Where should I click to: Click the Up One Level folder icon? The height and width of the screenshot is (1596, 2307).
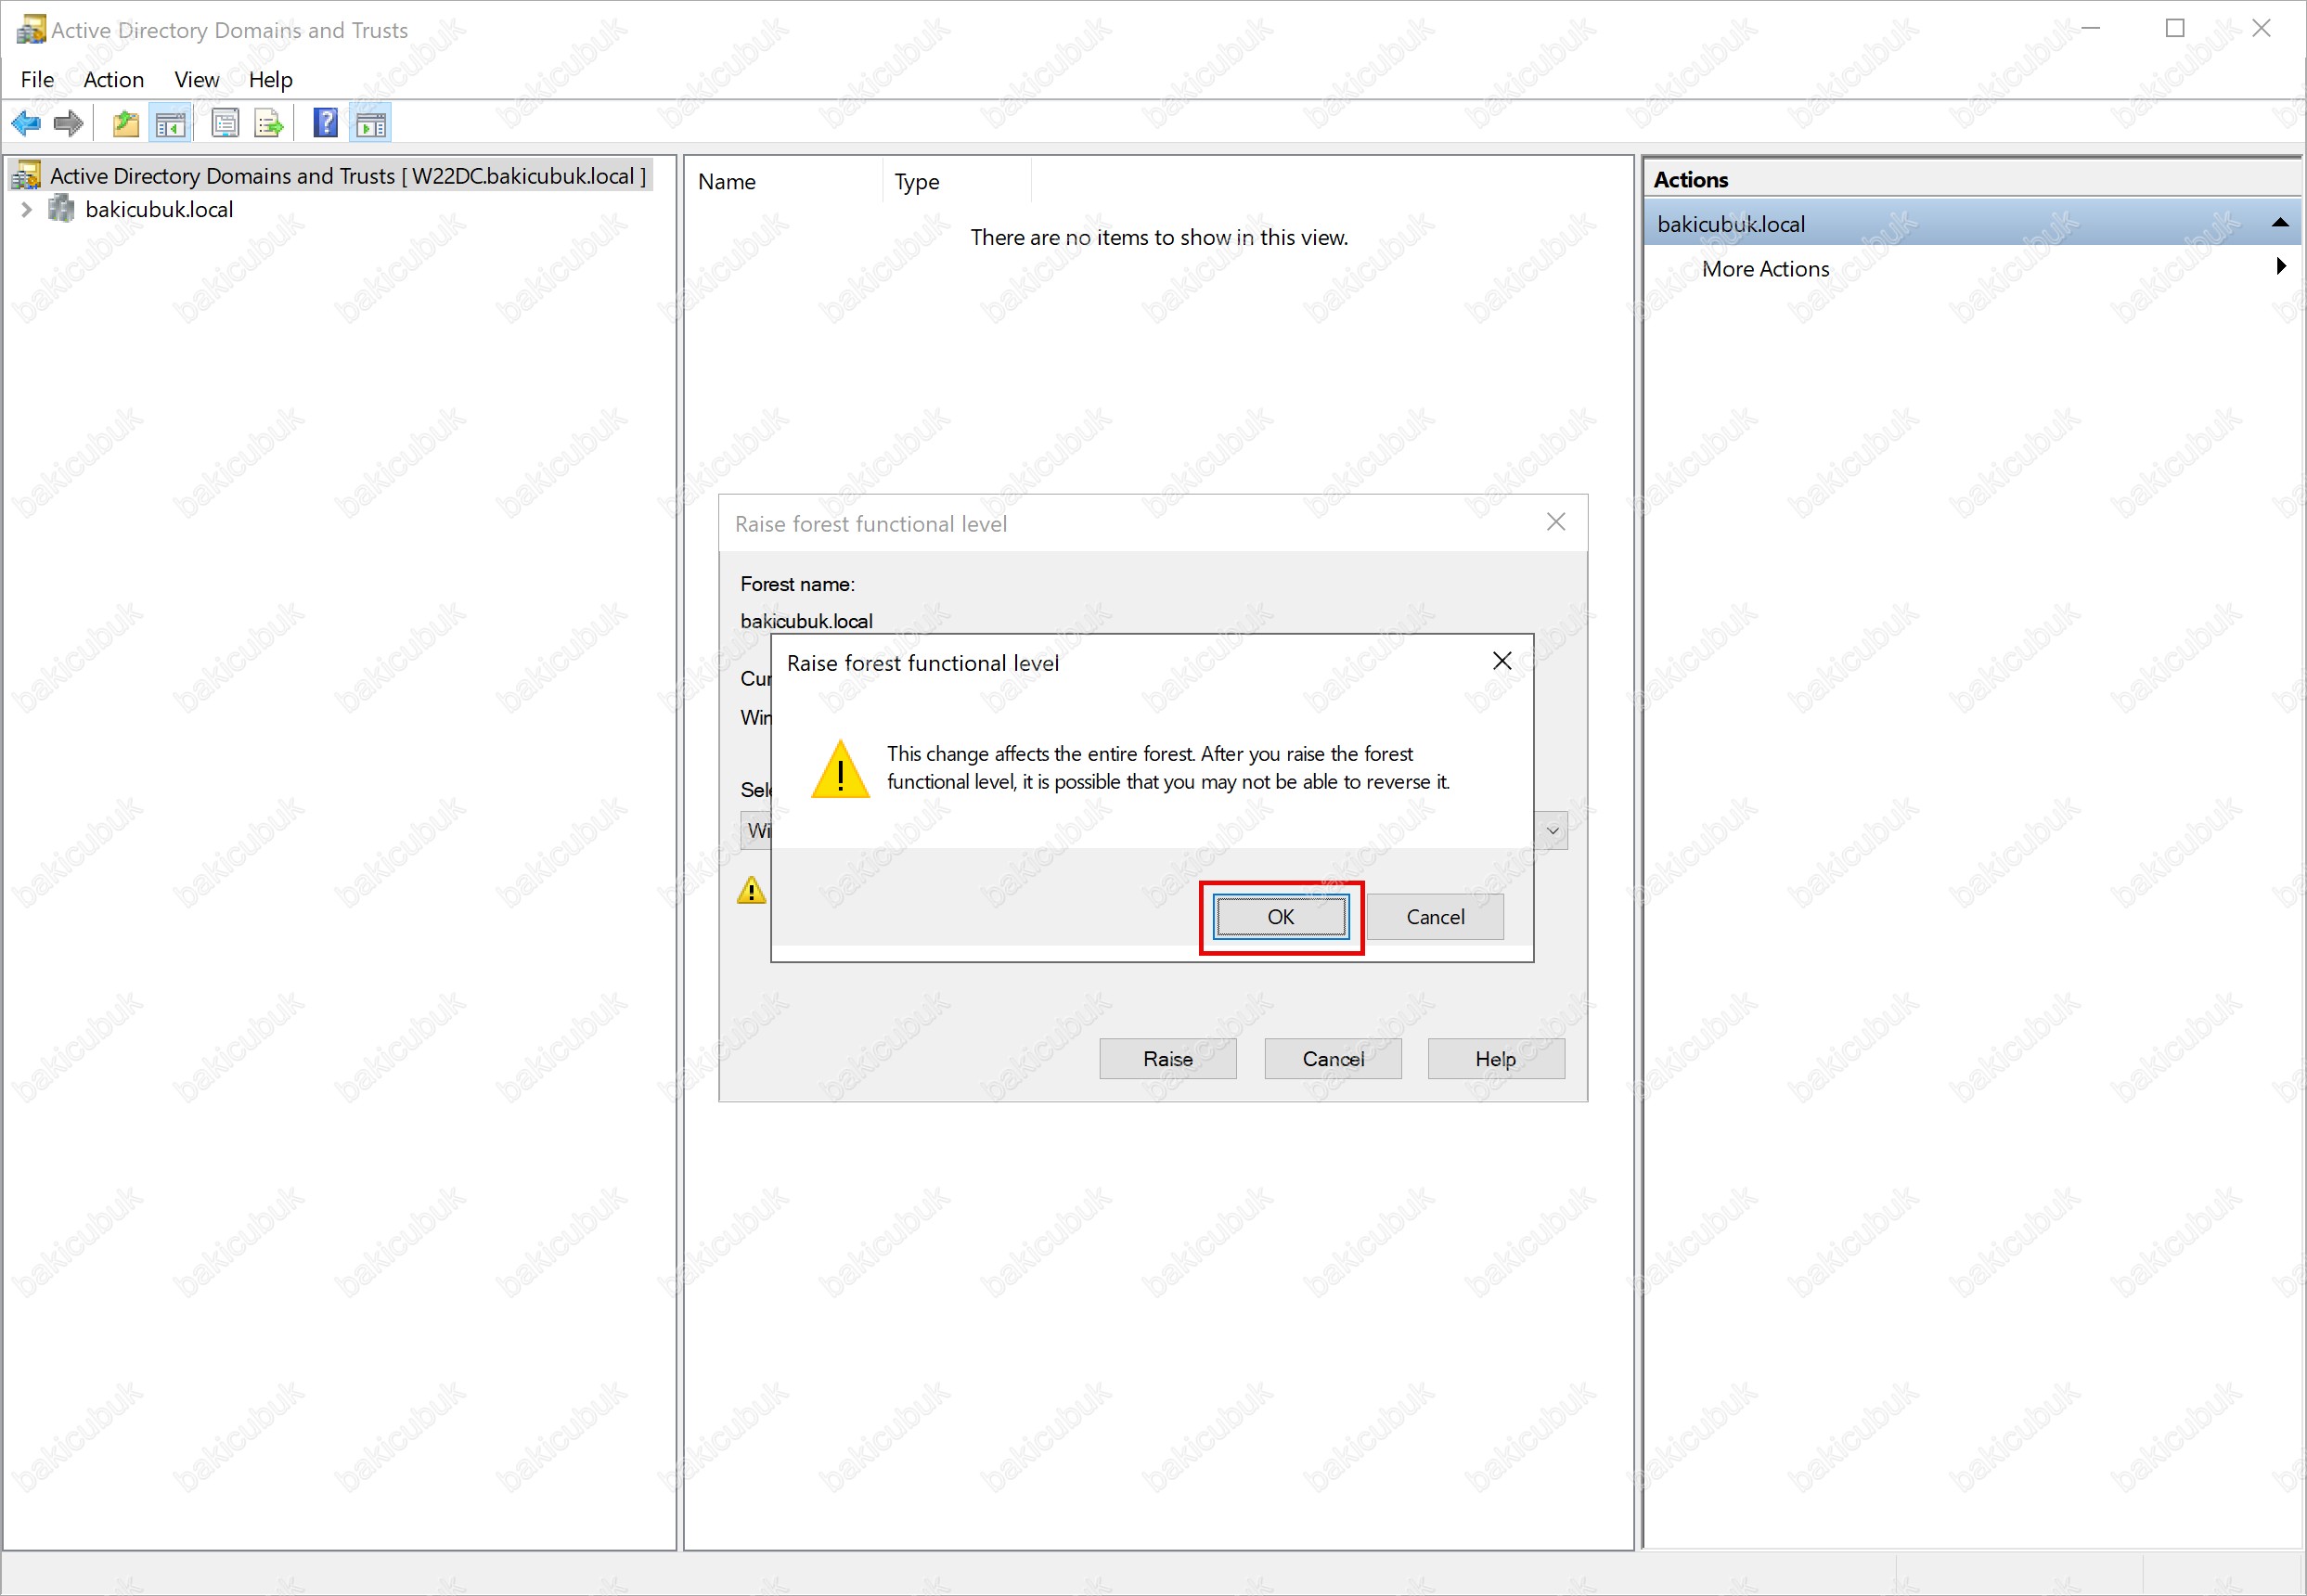126,124
